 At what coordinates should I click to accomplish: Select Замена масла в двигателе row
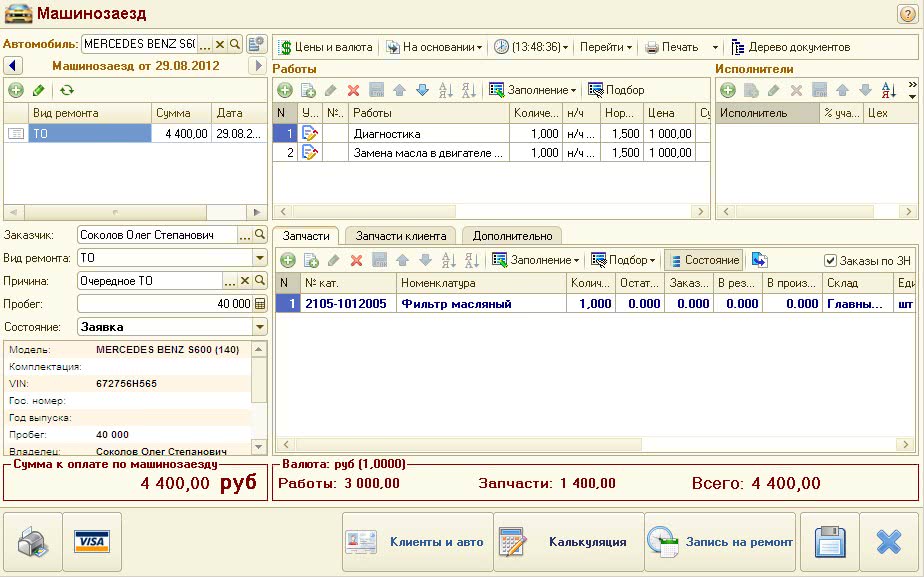(491, 153)
